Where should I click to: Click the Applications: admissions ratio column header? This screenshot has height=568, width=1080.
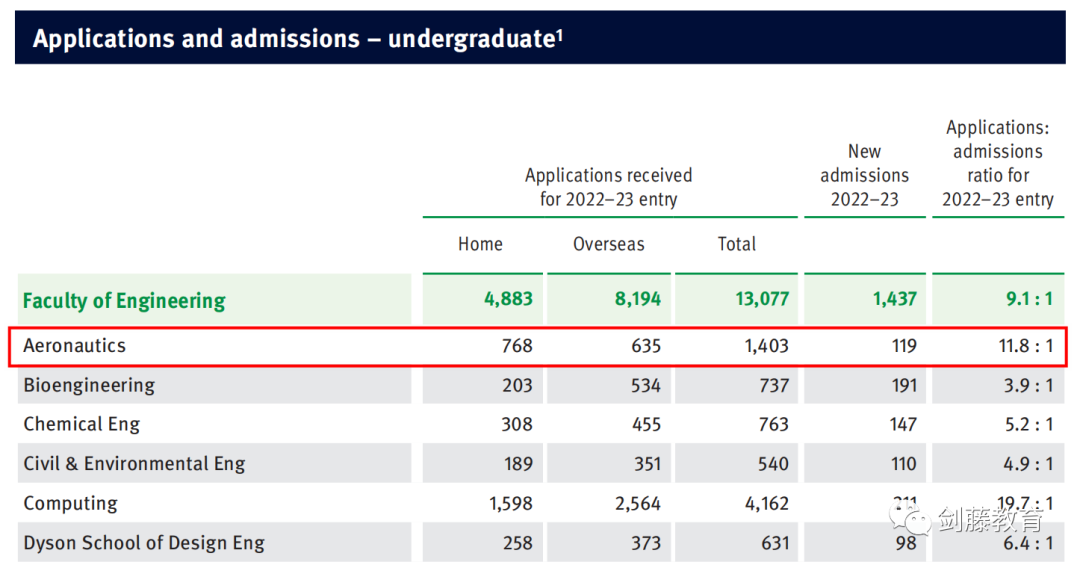click(x=997, y=163)
